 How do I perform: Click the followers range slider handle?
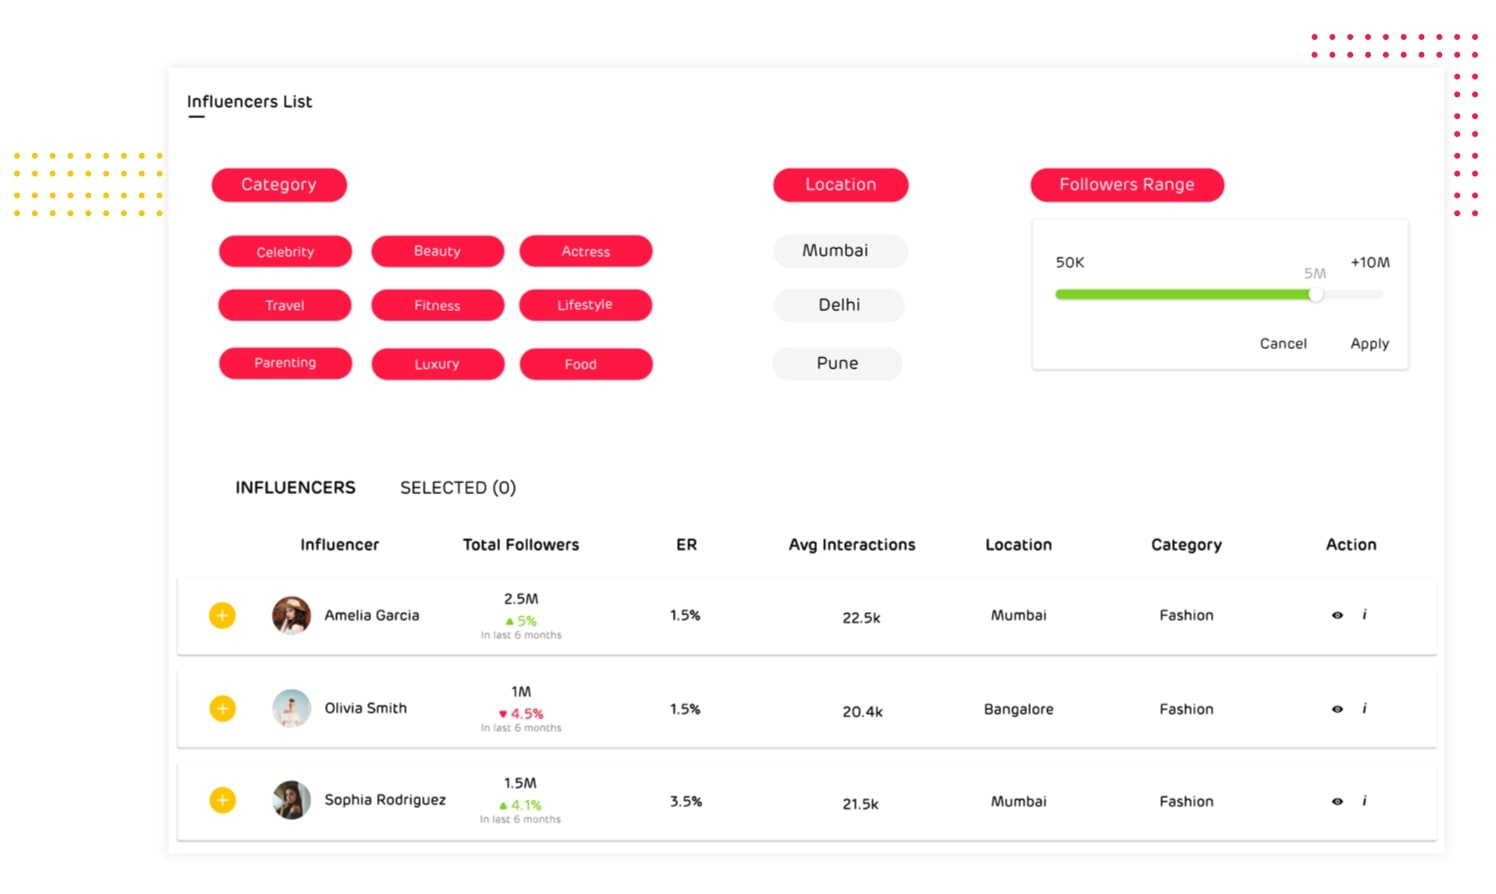pos(1316,294)
